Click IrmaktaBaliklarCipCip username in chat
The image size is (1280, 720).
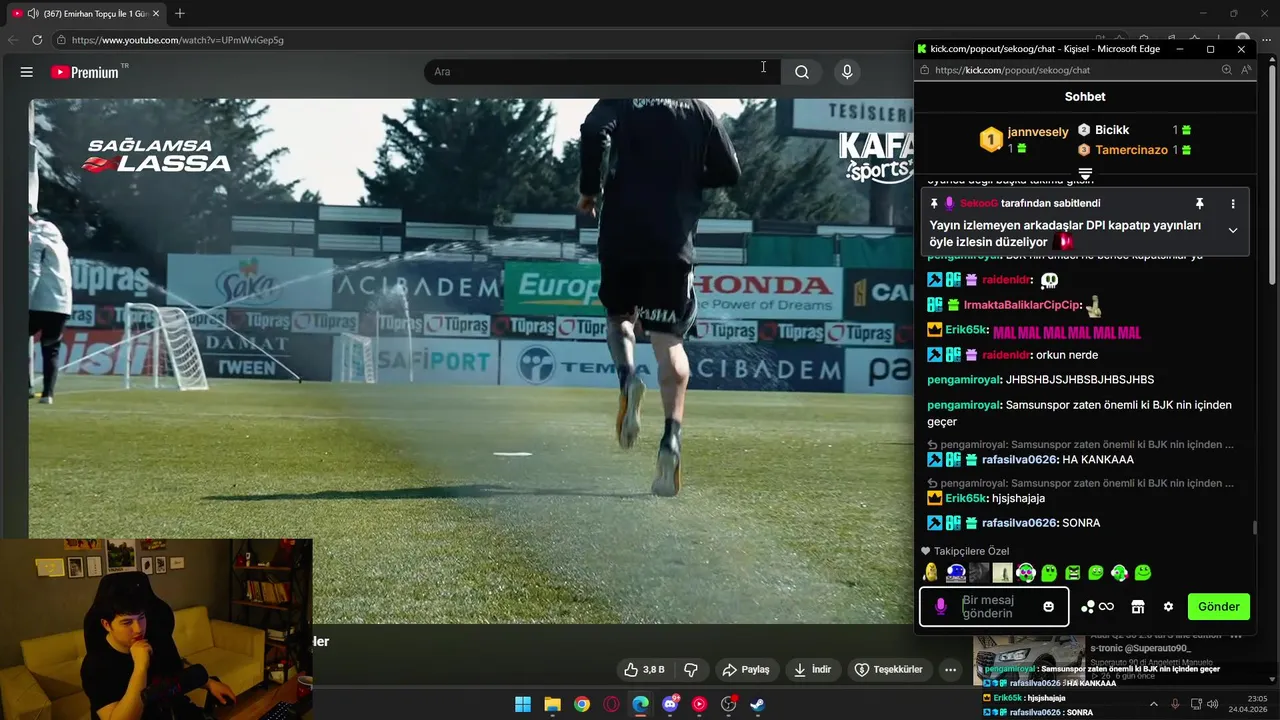(x=1021, y=305)
